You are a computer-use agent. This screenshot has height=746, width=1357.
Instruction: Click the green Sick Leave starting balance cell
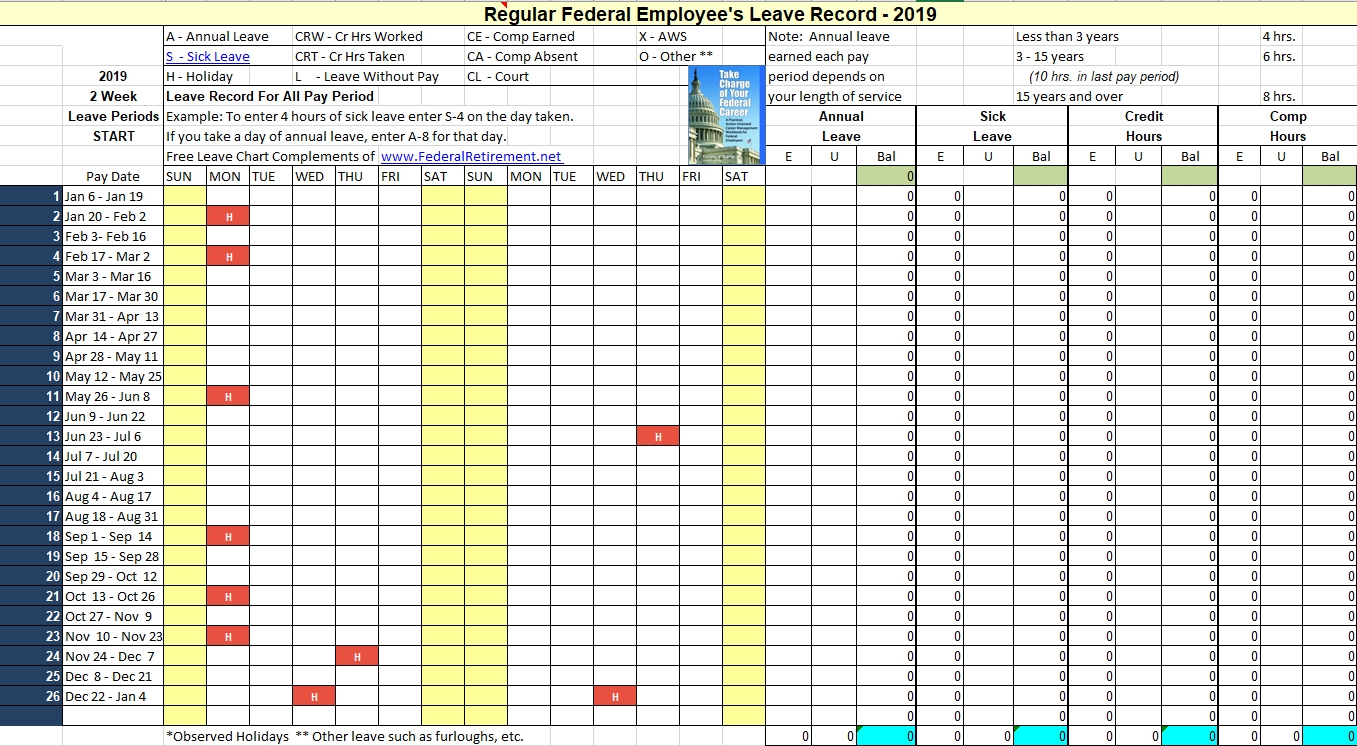(x=1040, y=177)
